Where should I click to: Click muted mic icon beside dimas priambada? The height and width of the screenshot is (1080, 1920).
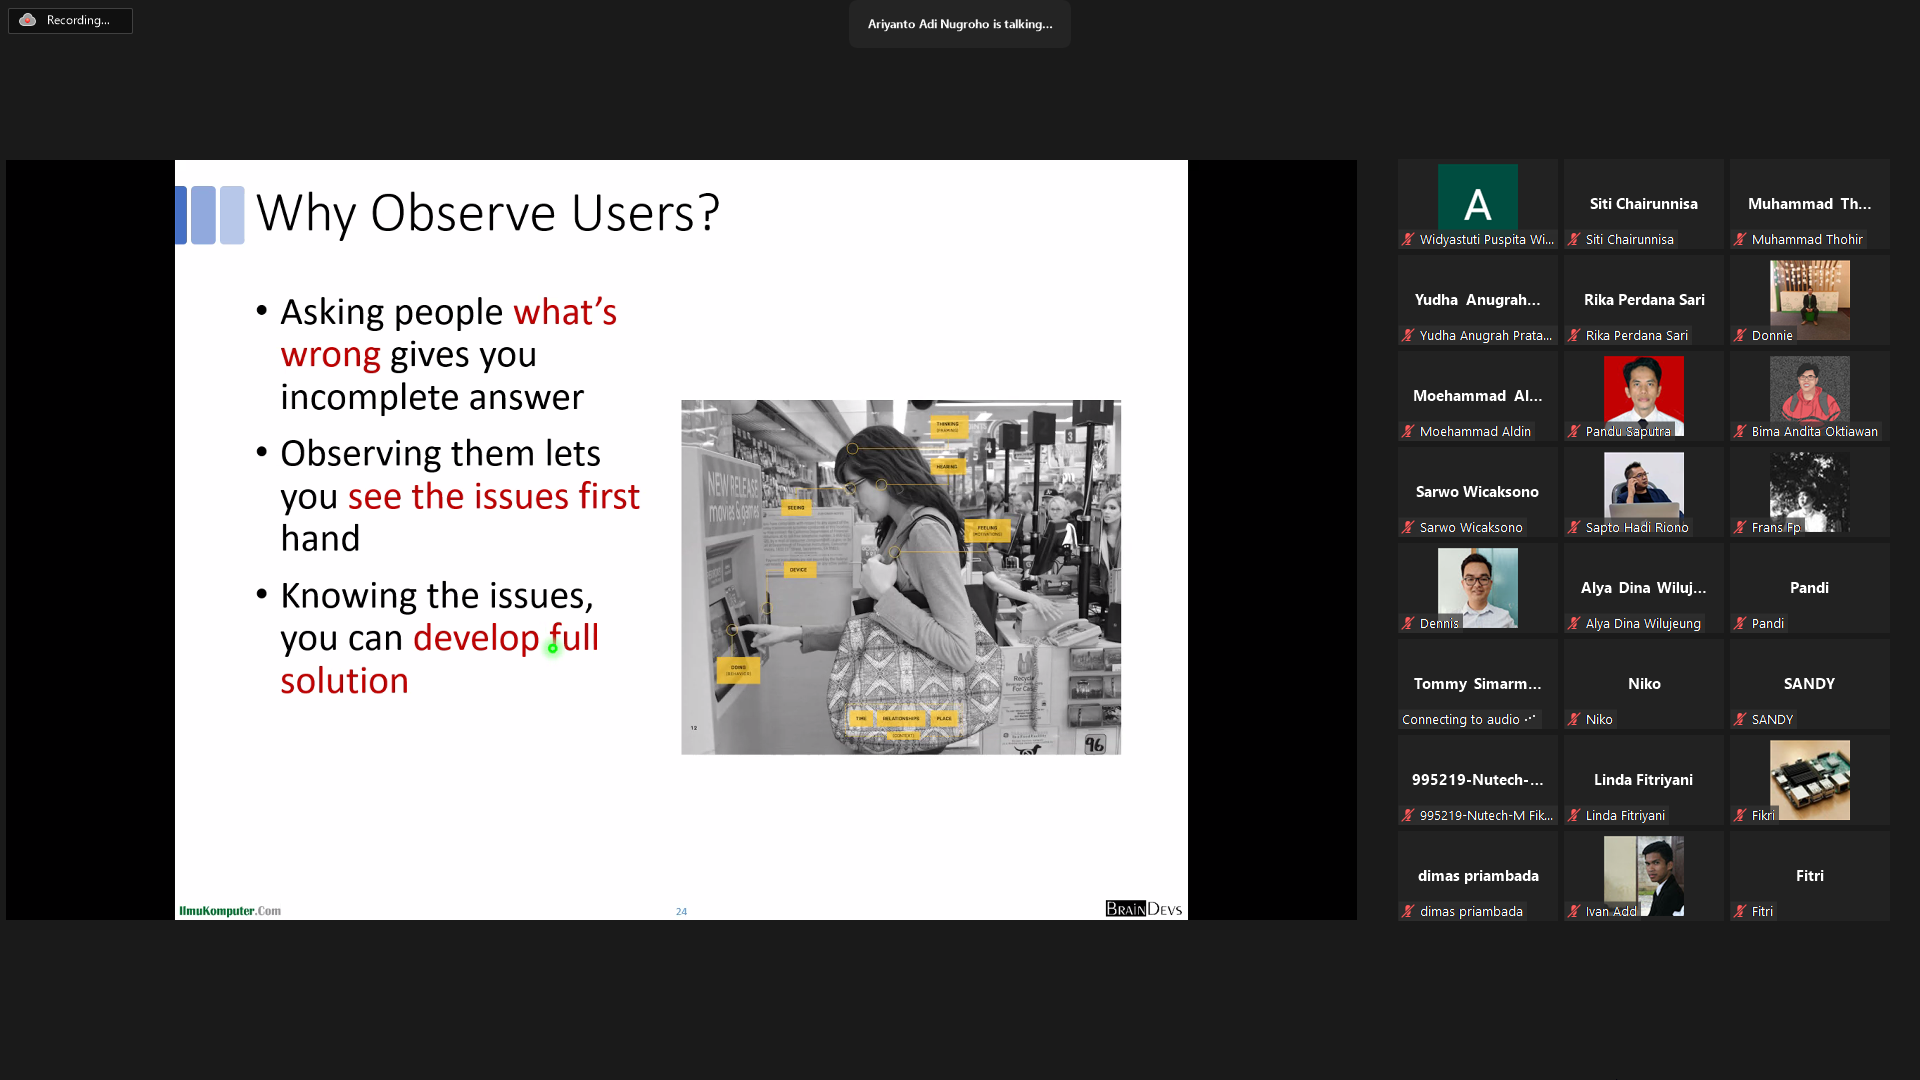pos(1408,912)
